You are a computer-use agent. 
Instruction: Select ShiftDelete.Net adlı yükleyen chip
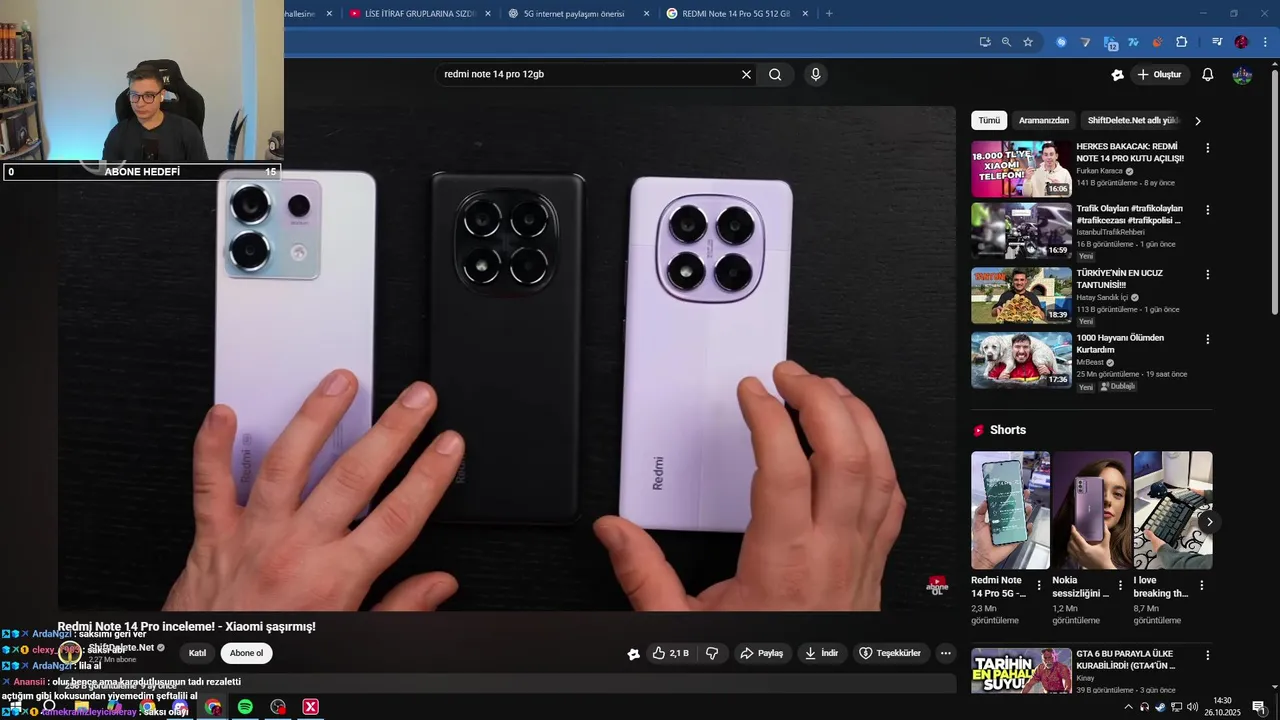click(1133, 120)
